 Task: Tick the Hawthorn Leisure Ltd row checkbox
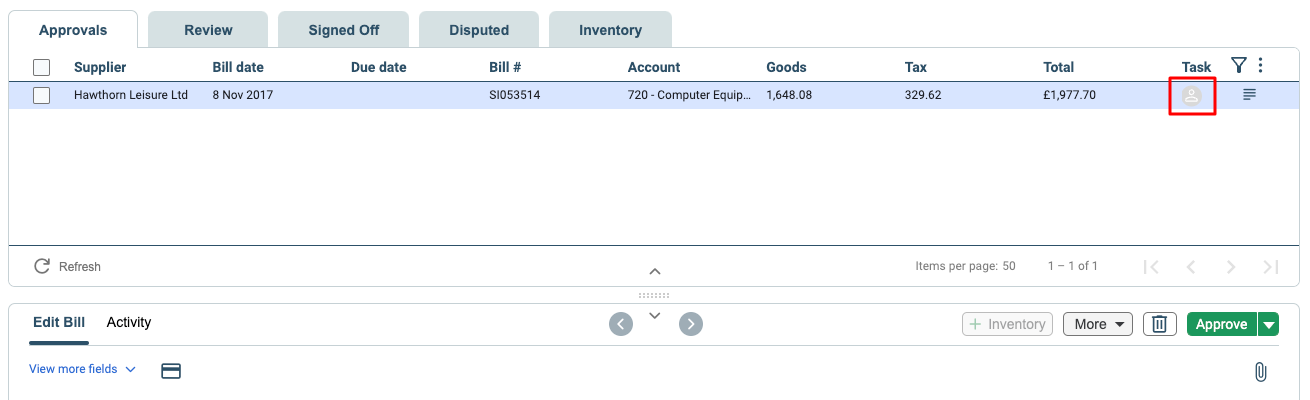click(x=41, y=96)
